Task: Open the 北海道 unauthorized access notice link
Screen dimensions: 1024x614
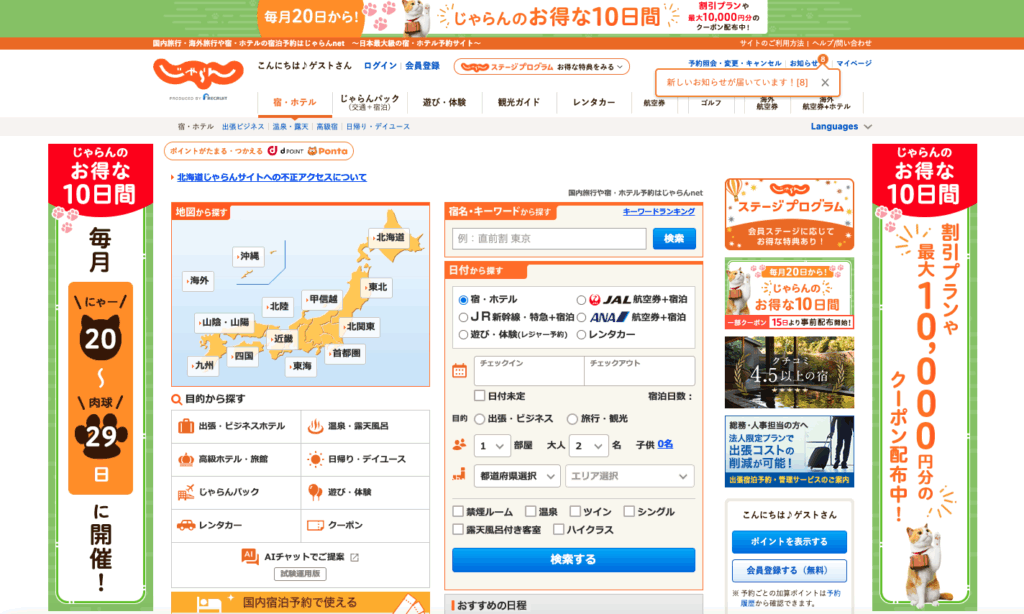Action: 272,177
